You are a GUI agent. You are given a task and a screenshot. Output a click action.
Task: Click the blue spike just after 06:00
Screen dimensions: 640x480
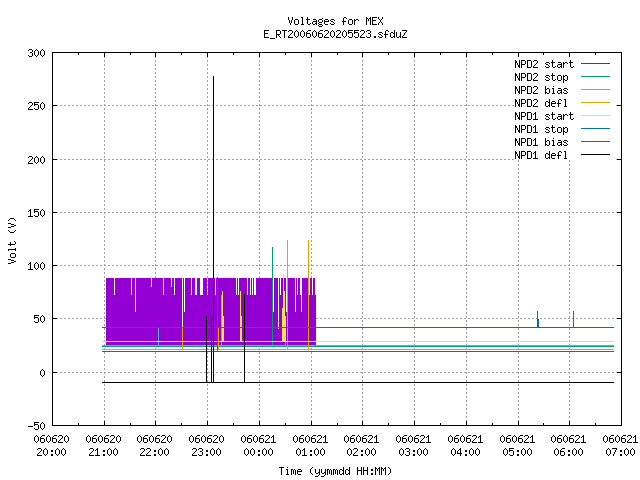click(573, 319)
